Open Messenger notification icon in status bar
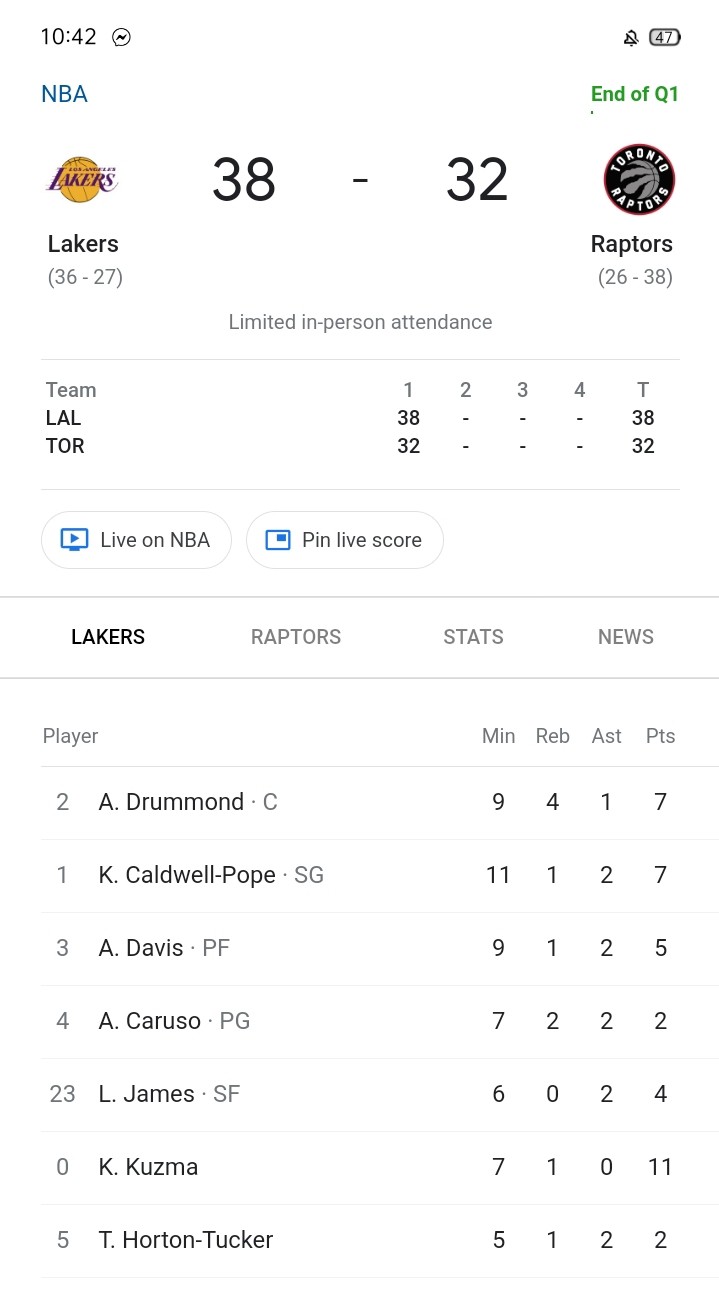This screenshot has width=719, height=1296. click(121, 38)
